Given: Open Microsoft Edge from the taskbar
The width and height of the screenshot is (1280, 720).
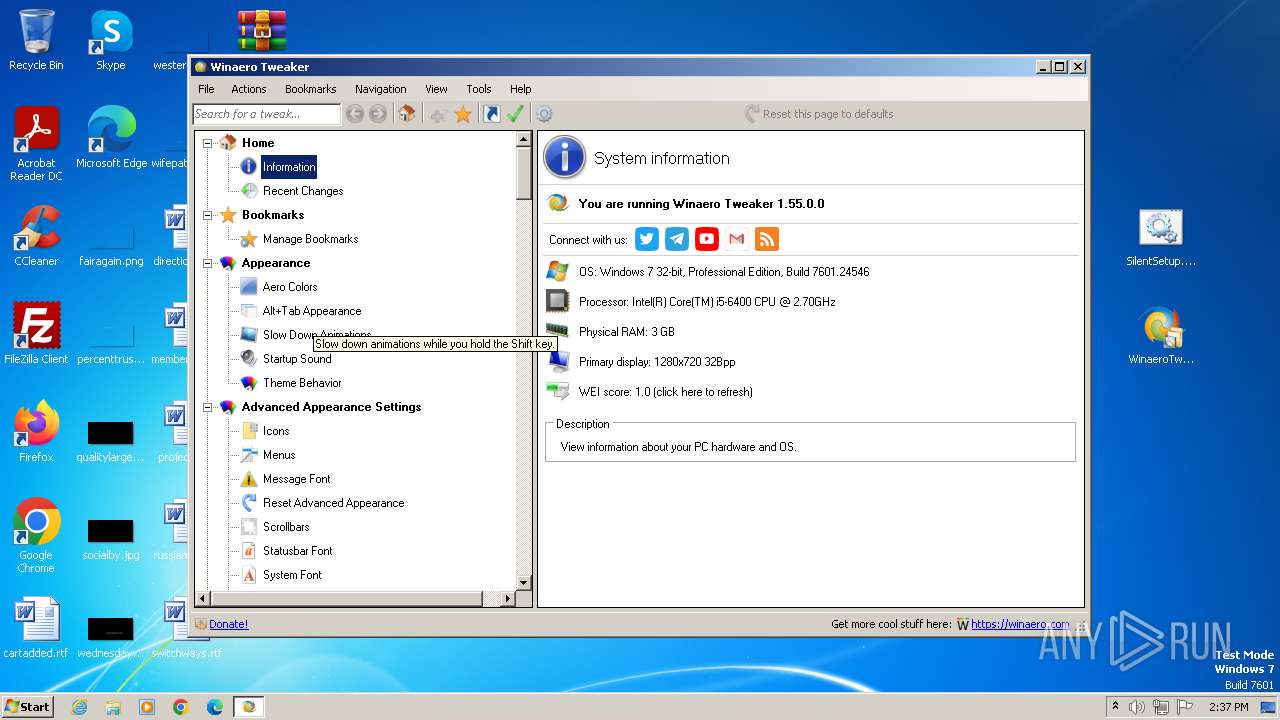Looking at the screenshot, I should point(215,707).
